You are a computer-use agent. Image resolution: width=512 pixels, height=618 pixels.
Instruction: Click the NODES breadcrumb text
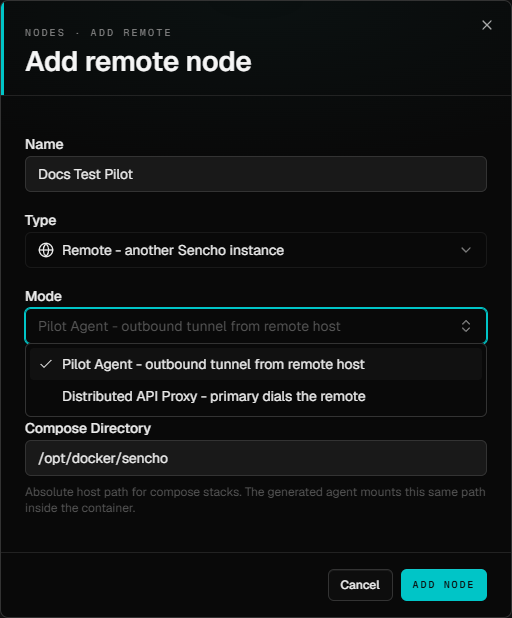coord(45,33)
